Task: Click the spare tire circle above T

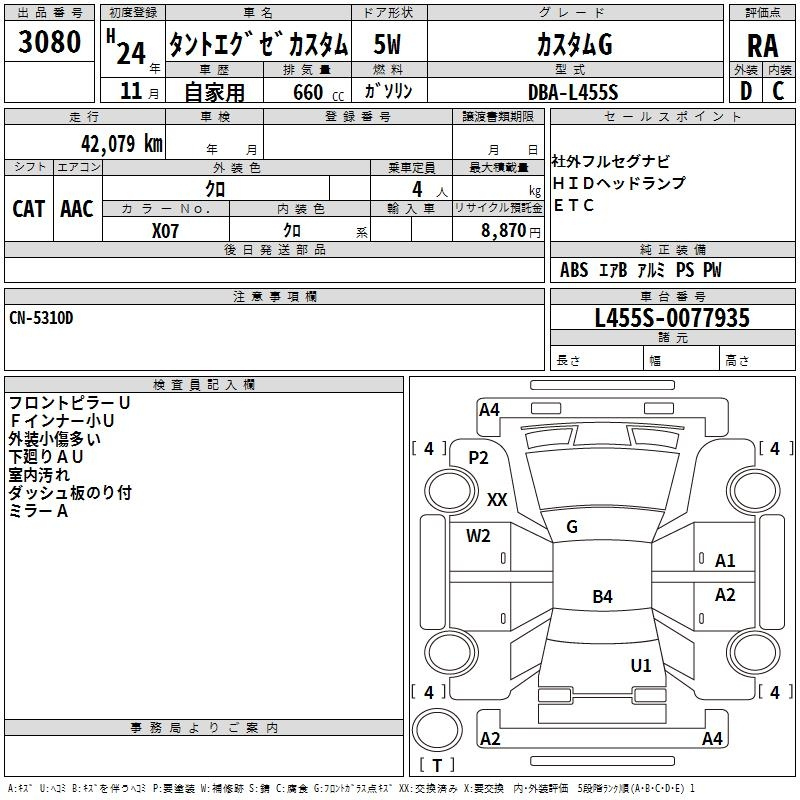Action: pyautogui.click(x=437, y=729)
